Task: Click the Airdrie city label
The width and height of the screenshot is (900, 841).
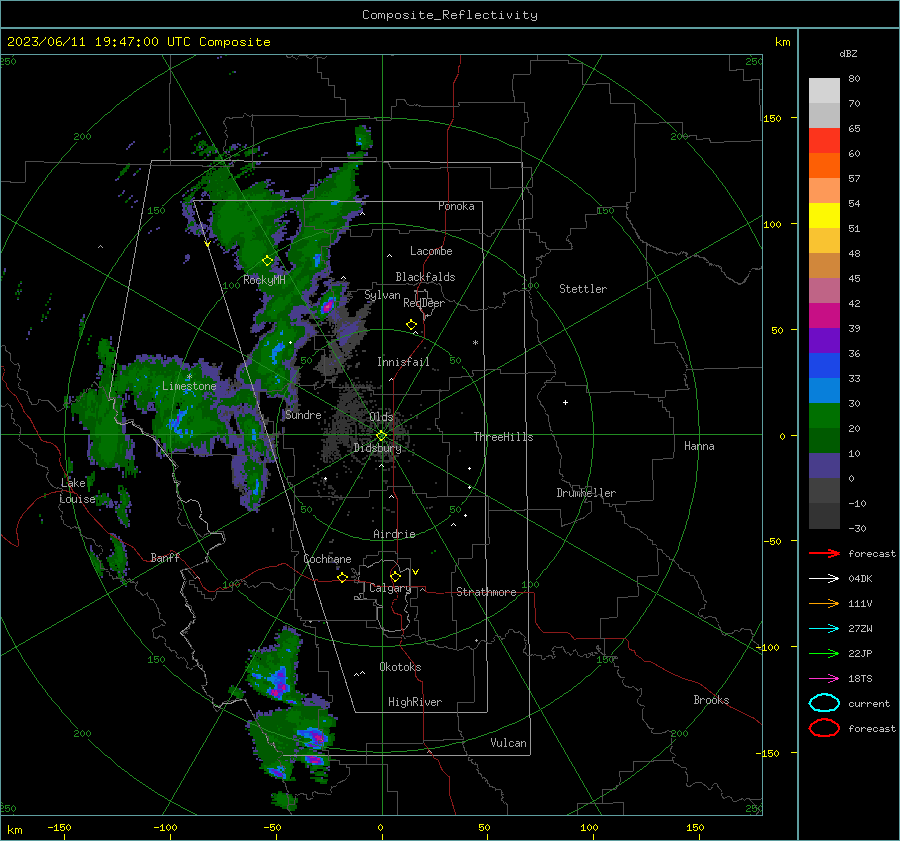Action: [394, 534]
